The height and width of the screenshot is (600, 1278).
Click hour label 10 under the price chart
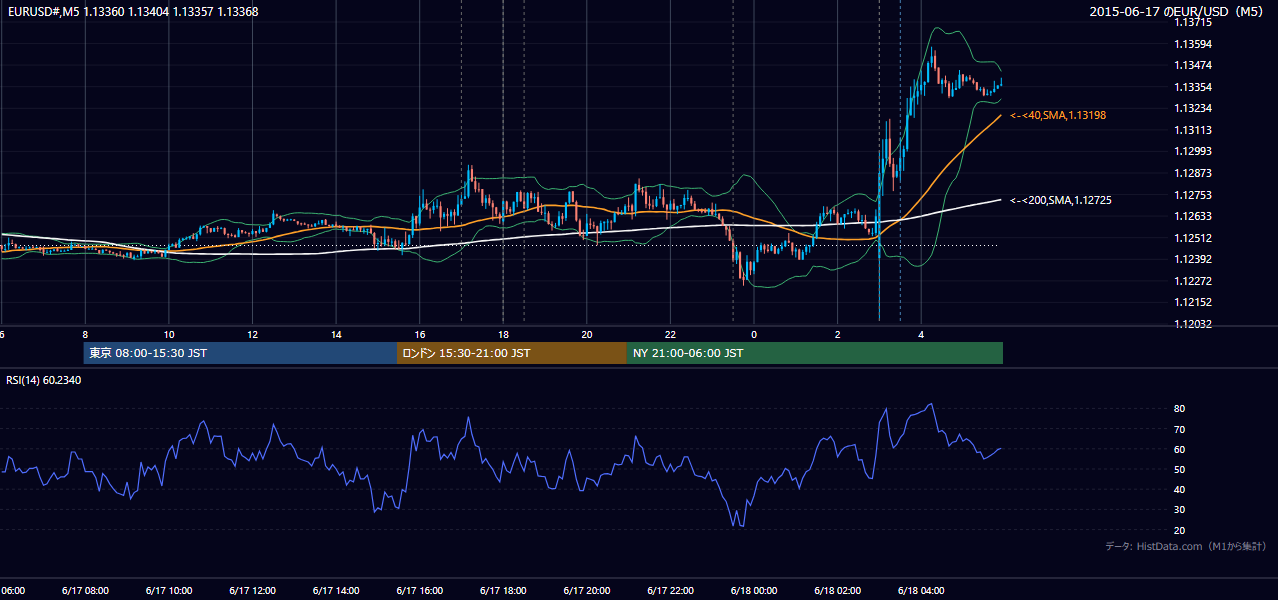point(169,335)
